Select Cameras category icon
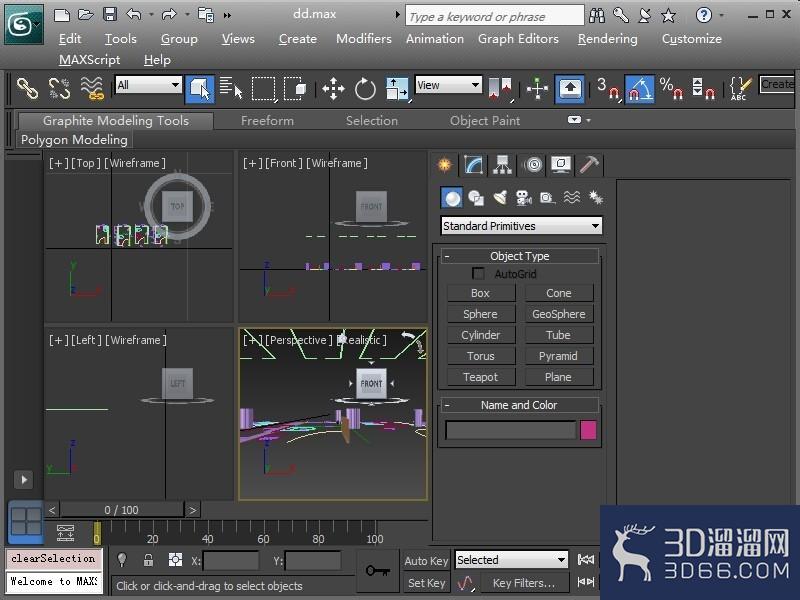This screenshot has width=800, height=600. tap(523, 198)
